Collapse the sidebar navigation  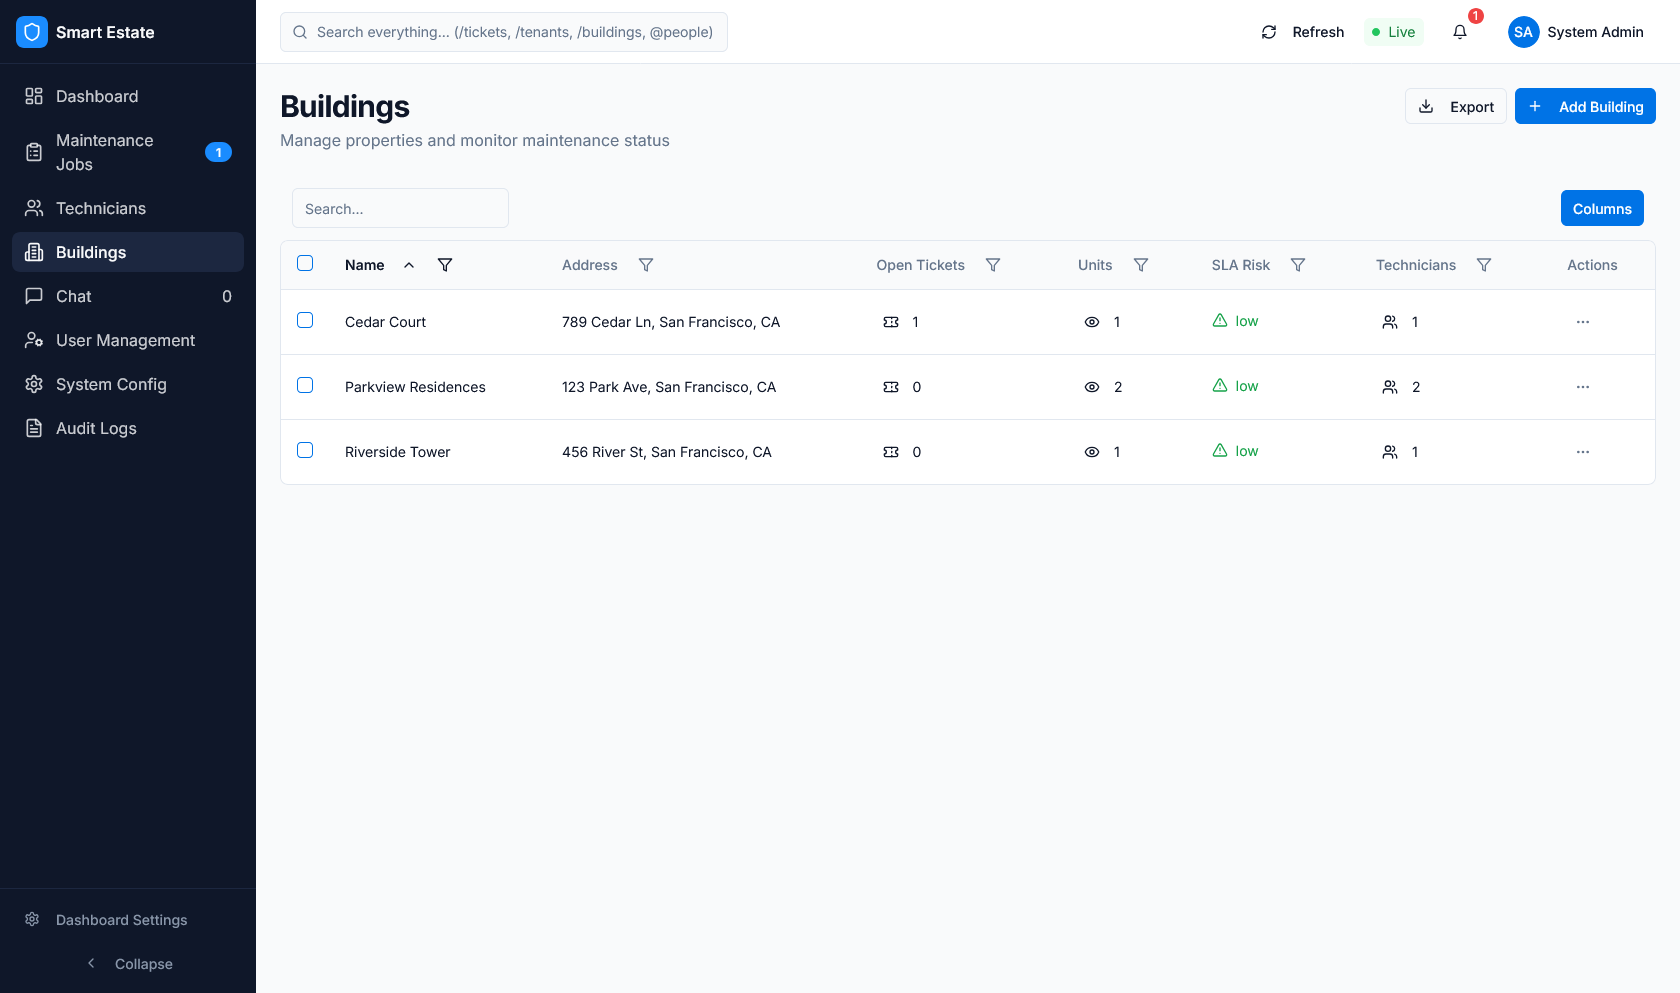[x=128, y=964]
